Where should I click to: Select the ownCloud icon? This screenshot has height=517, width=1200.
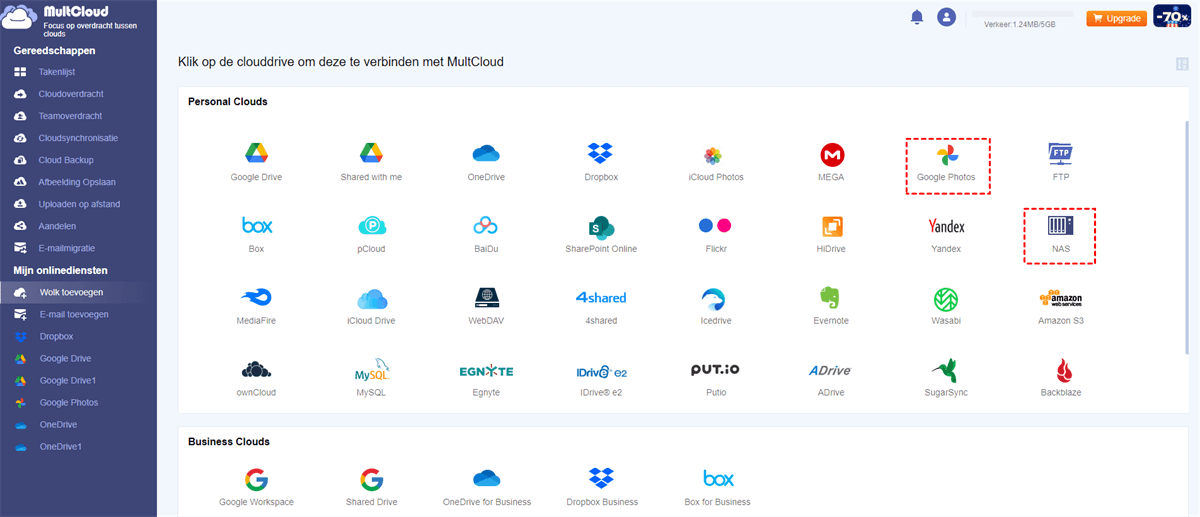[256, 370]
